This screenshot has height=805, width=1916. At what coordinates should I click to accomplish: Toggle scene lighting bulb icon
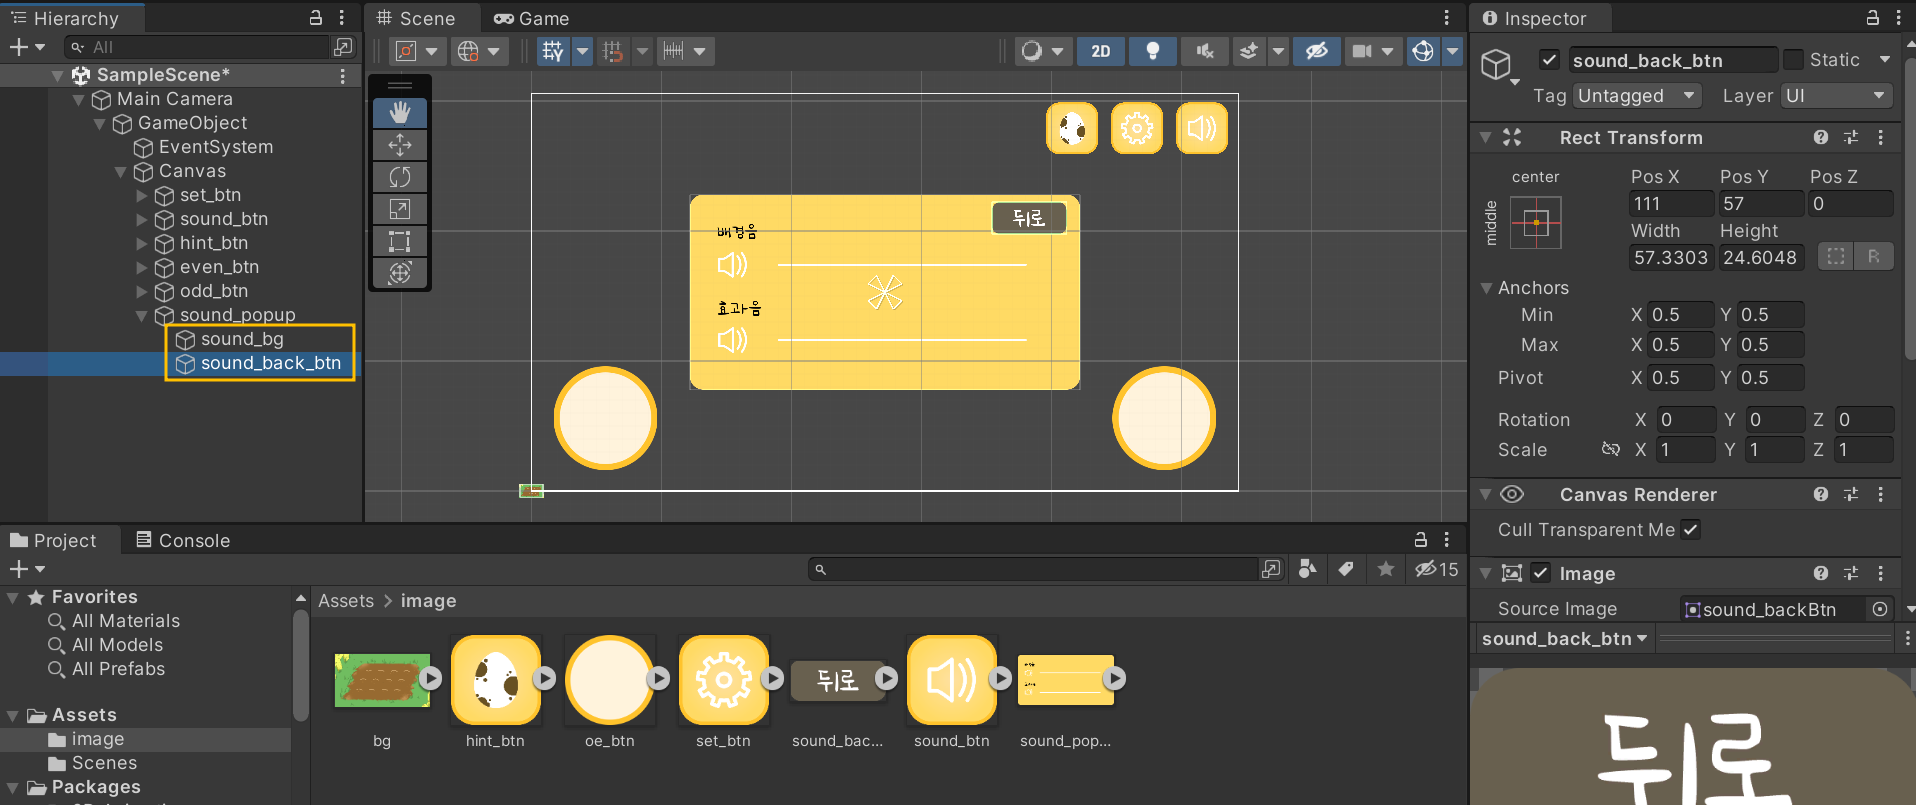pyautogui.click(x=1152, y=51)
